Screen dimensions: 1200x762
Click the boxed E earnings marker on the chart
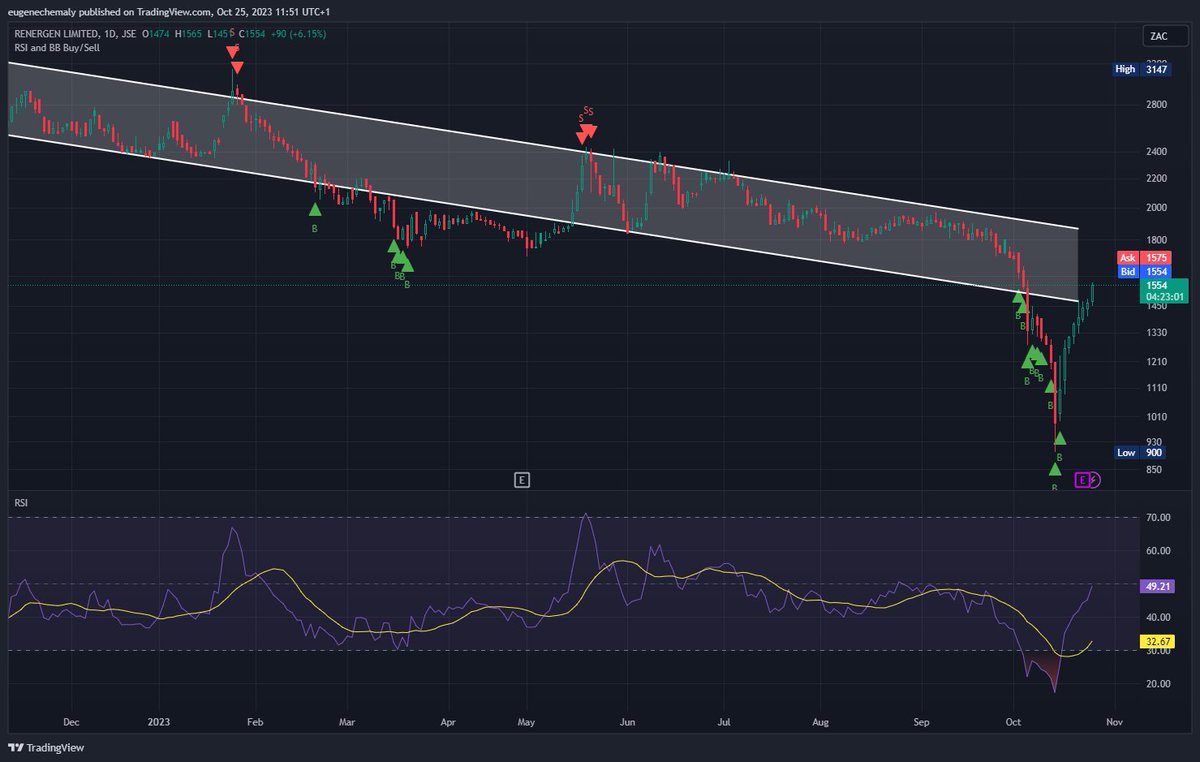pos(521,480)
